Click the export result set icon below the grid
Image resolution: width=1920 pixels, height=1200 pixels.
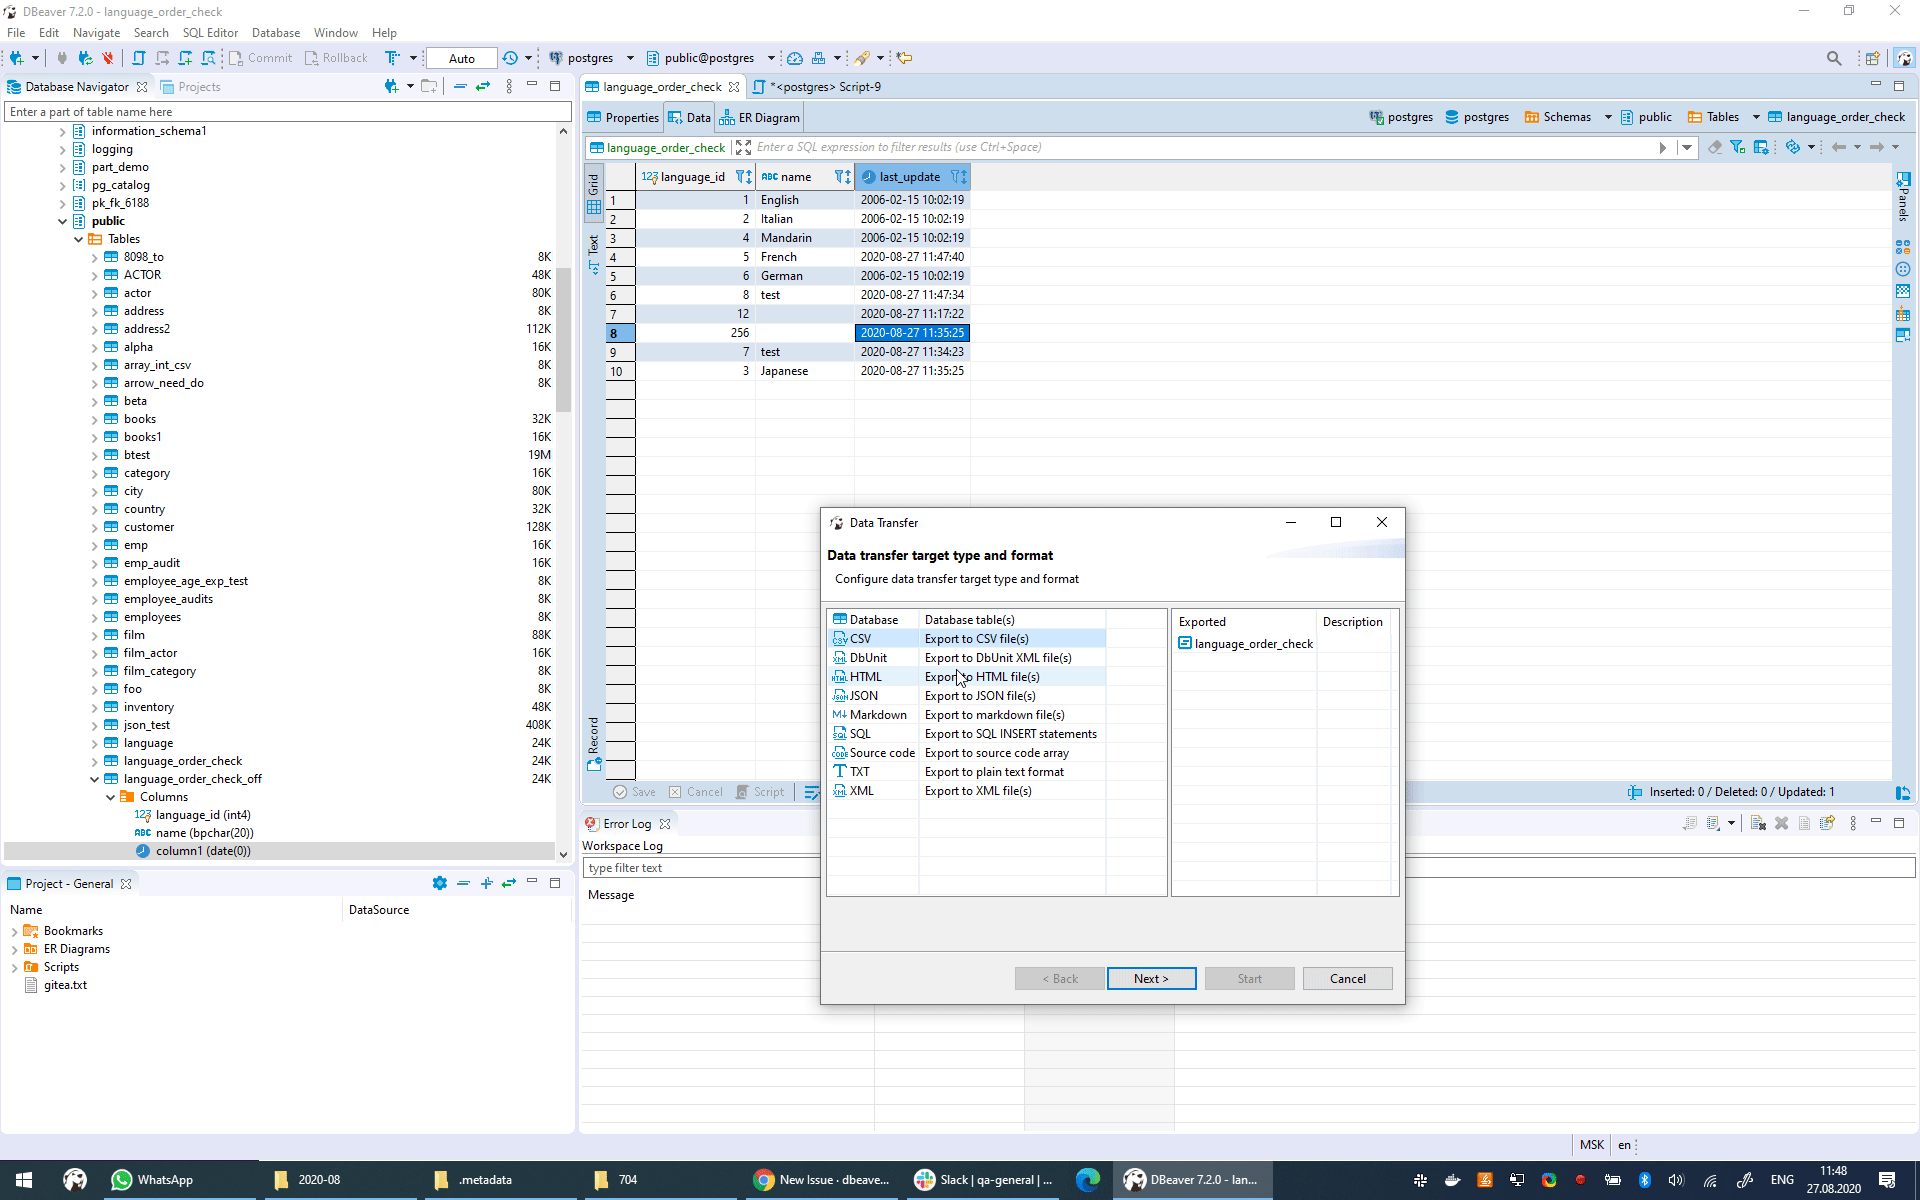tap(1903, 792)
